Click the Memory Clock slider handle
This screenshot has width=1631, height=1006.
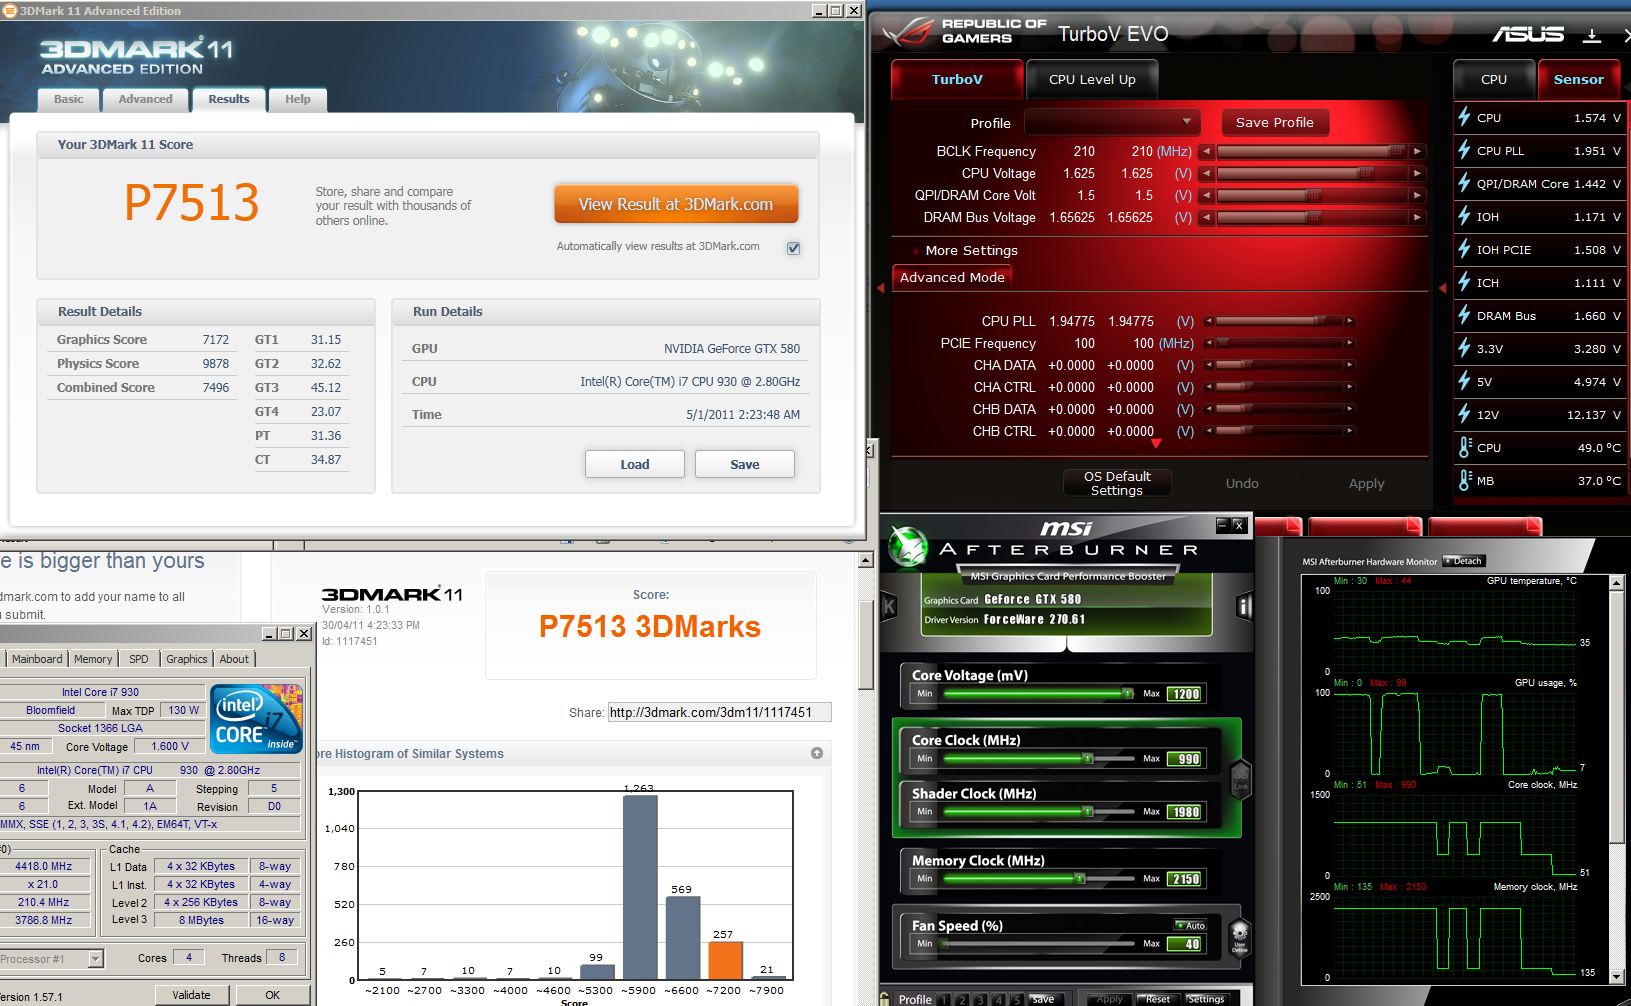(x=1080, y=879)
